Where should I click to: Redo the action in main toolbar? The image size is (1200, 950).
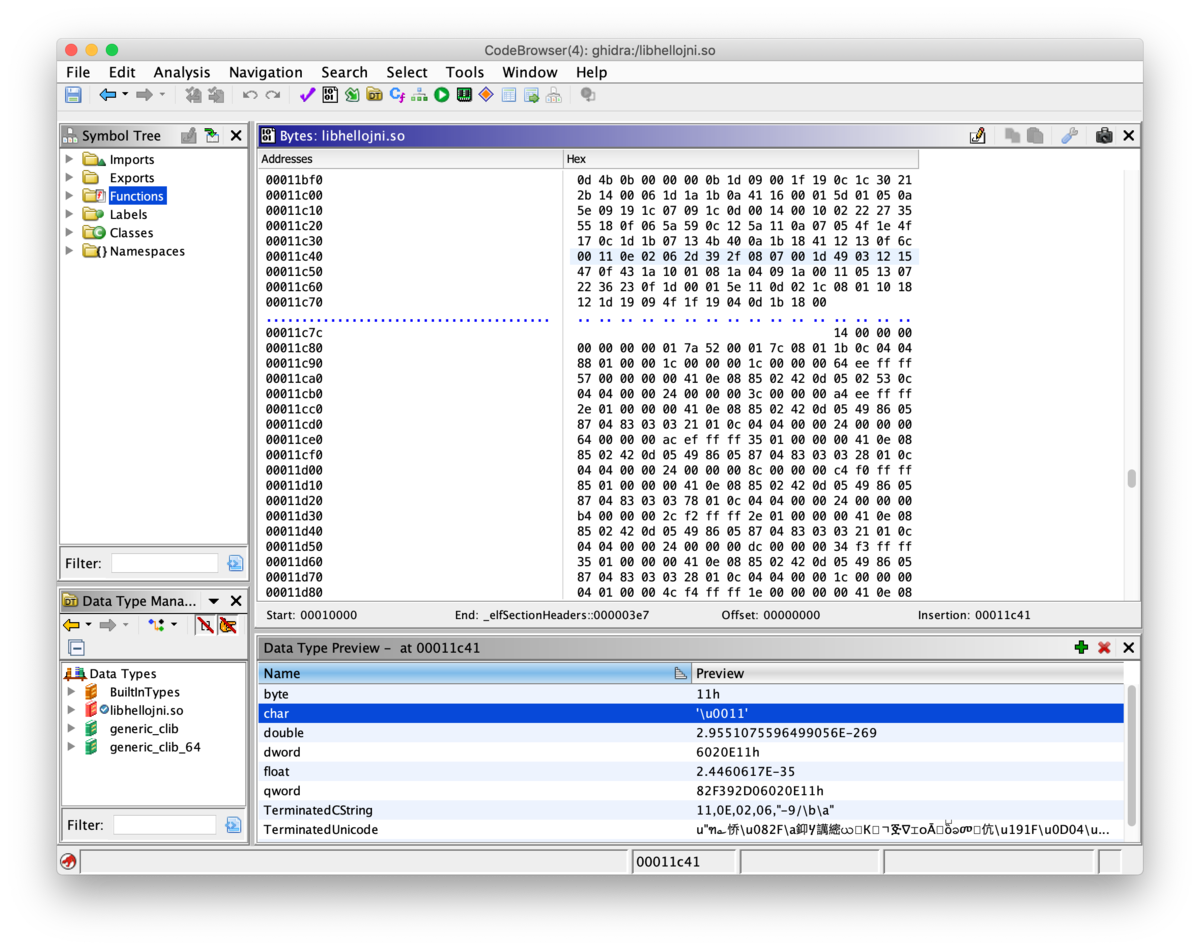[273, 95]
